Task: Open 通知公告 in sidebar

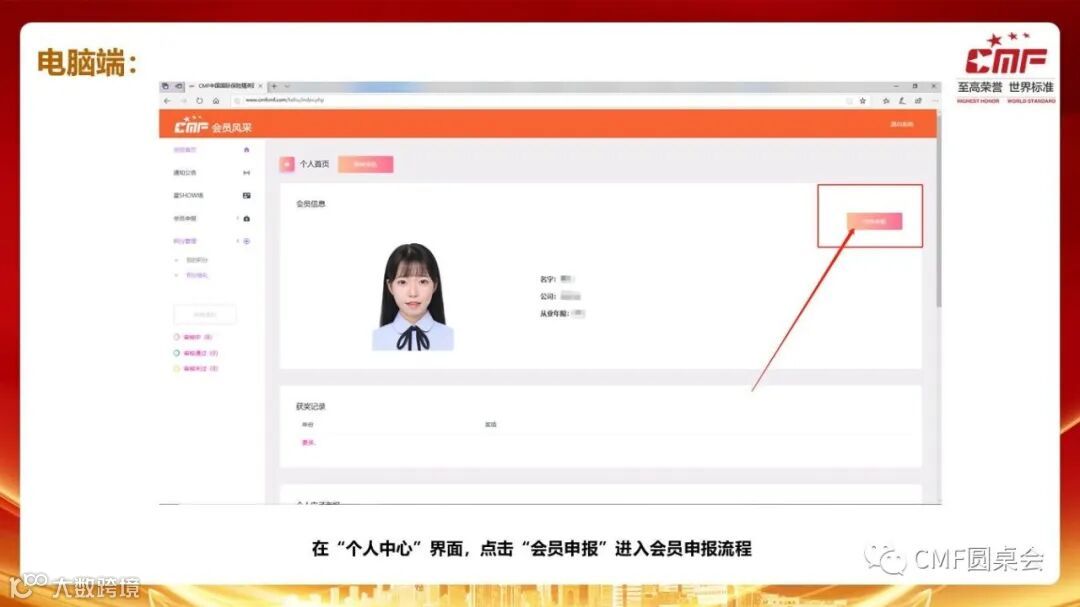Action: [x=185, y=172]
